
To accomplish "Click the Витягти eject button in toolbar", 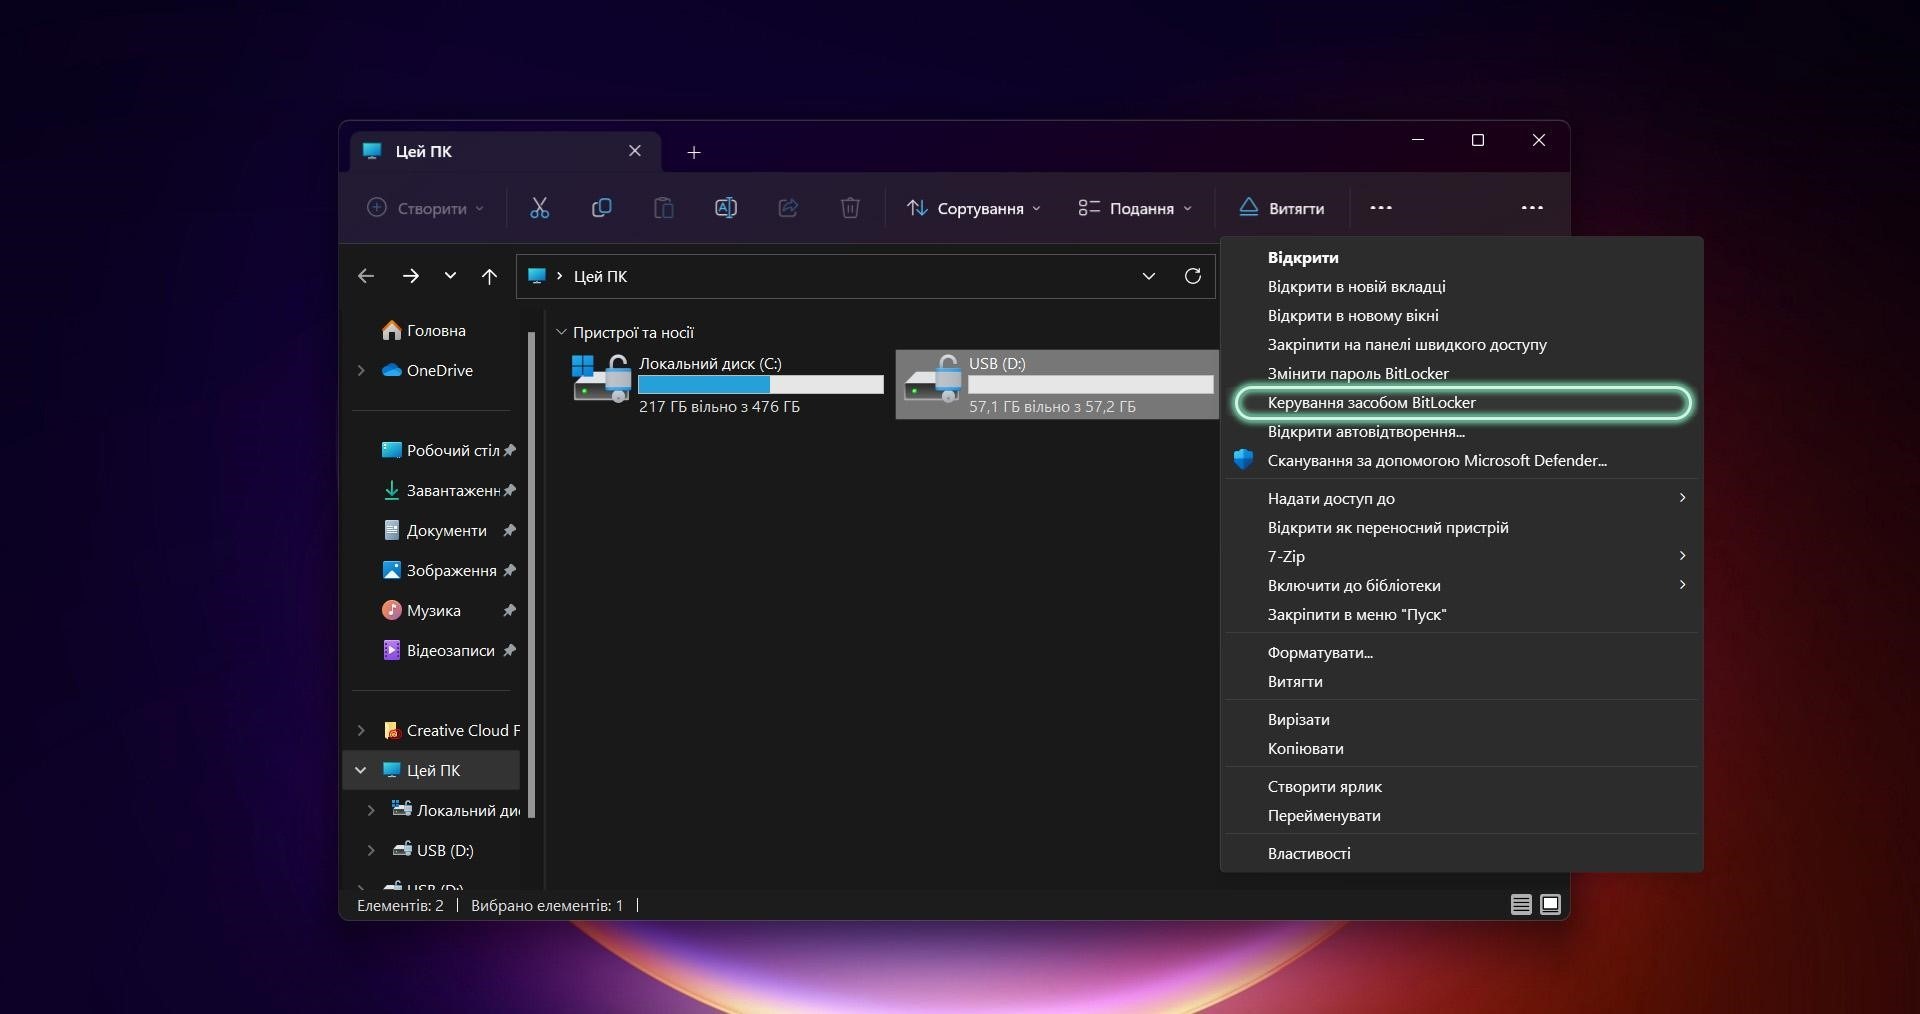I will point(1282,208).
